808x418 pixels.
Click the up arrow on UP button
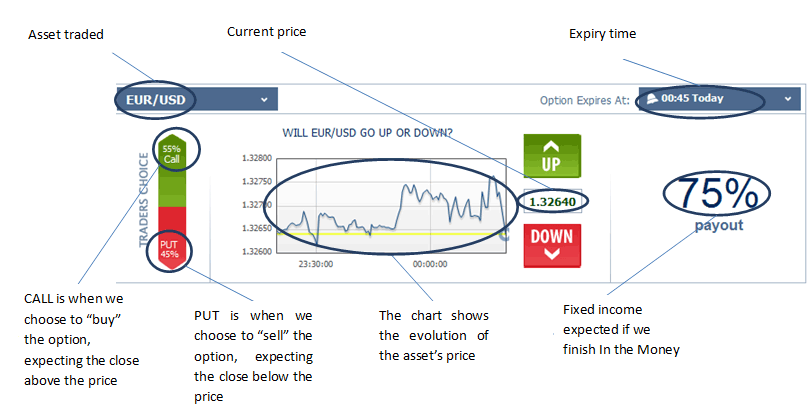(552, 146)
